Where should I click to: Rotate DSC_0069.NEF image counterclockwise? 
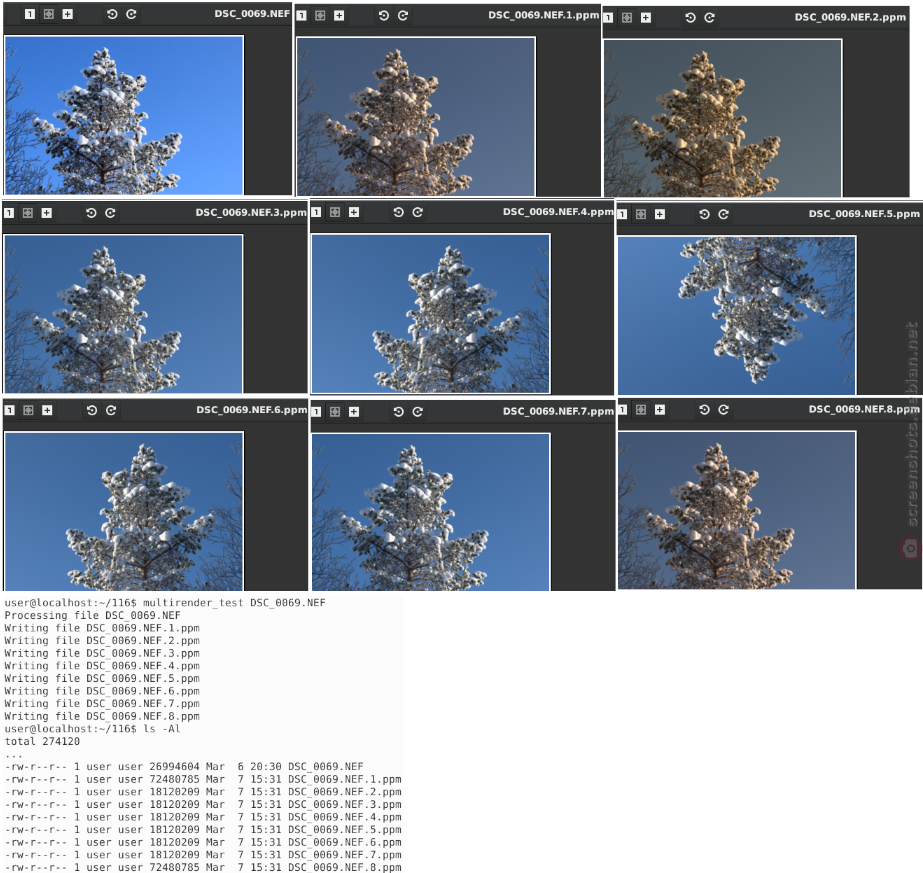tap(112, 14)
